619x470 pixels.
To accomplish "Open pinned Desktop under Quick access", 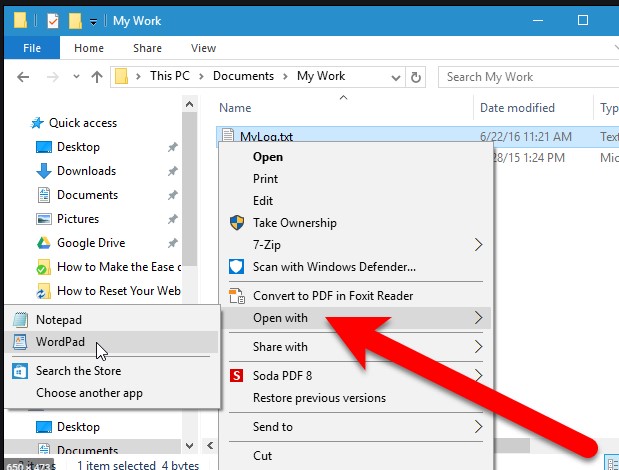I will (78, 147).
